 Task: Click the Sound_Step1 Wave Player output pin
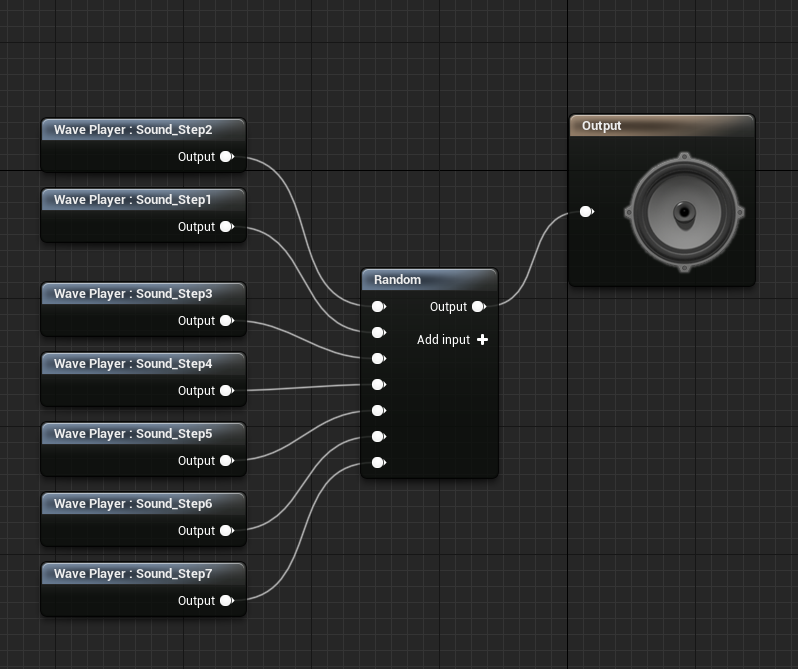[227, 227]
